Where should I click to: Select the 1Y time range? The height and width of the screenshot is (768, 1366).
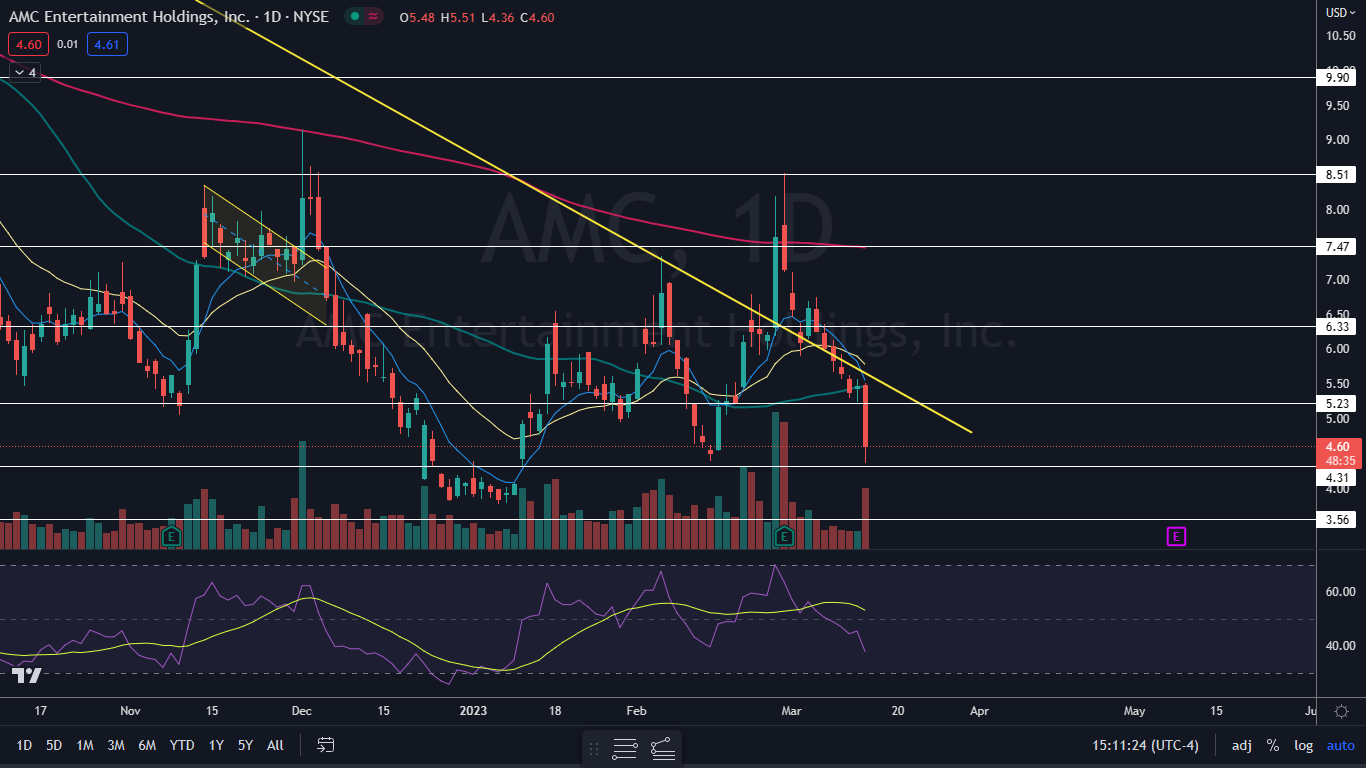click(x=216, y=745)
